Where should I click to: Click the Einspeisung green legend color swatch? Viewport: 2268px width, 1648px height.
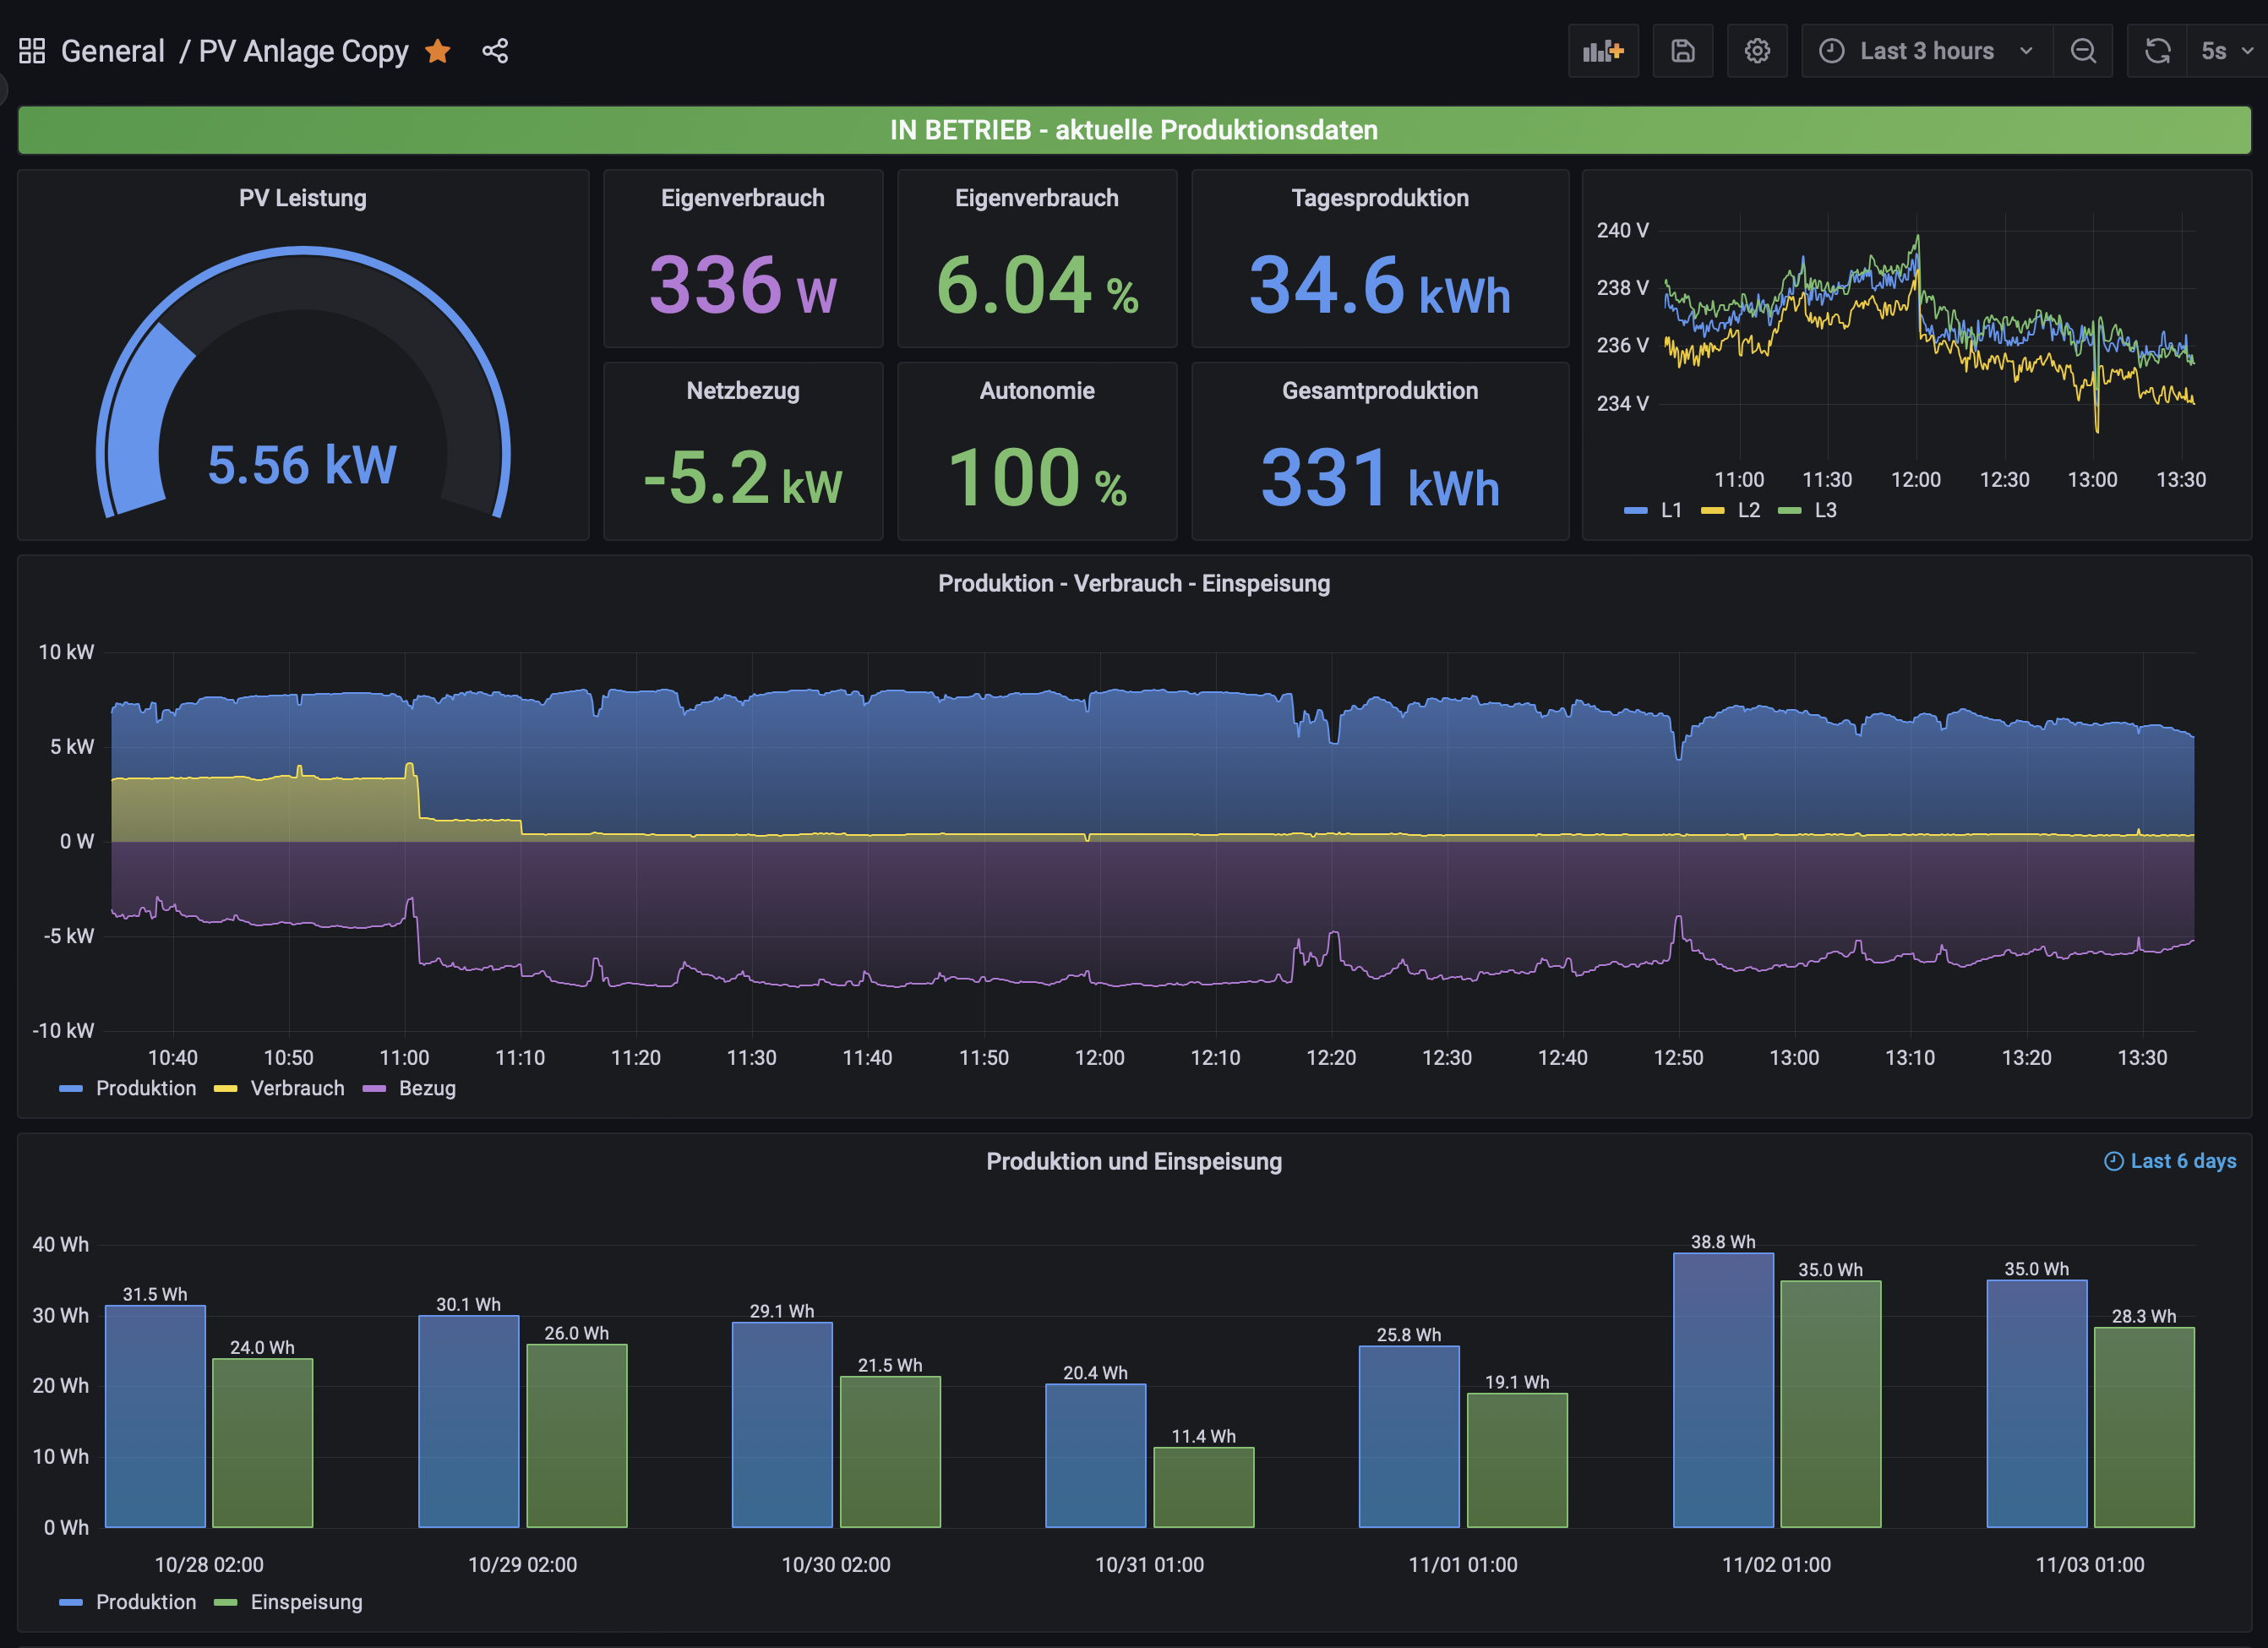(x=226, y=1602)
